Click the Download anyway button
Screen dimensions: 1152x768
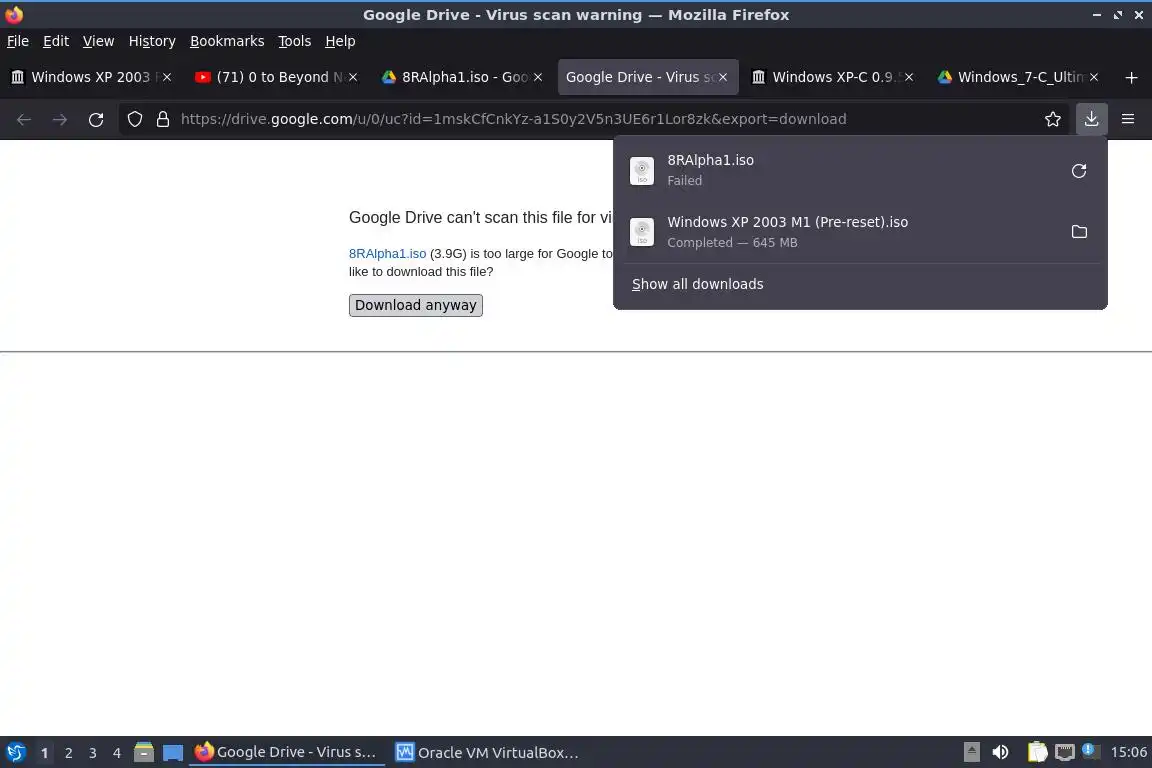click(x=416, y=305)
